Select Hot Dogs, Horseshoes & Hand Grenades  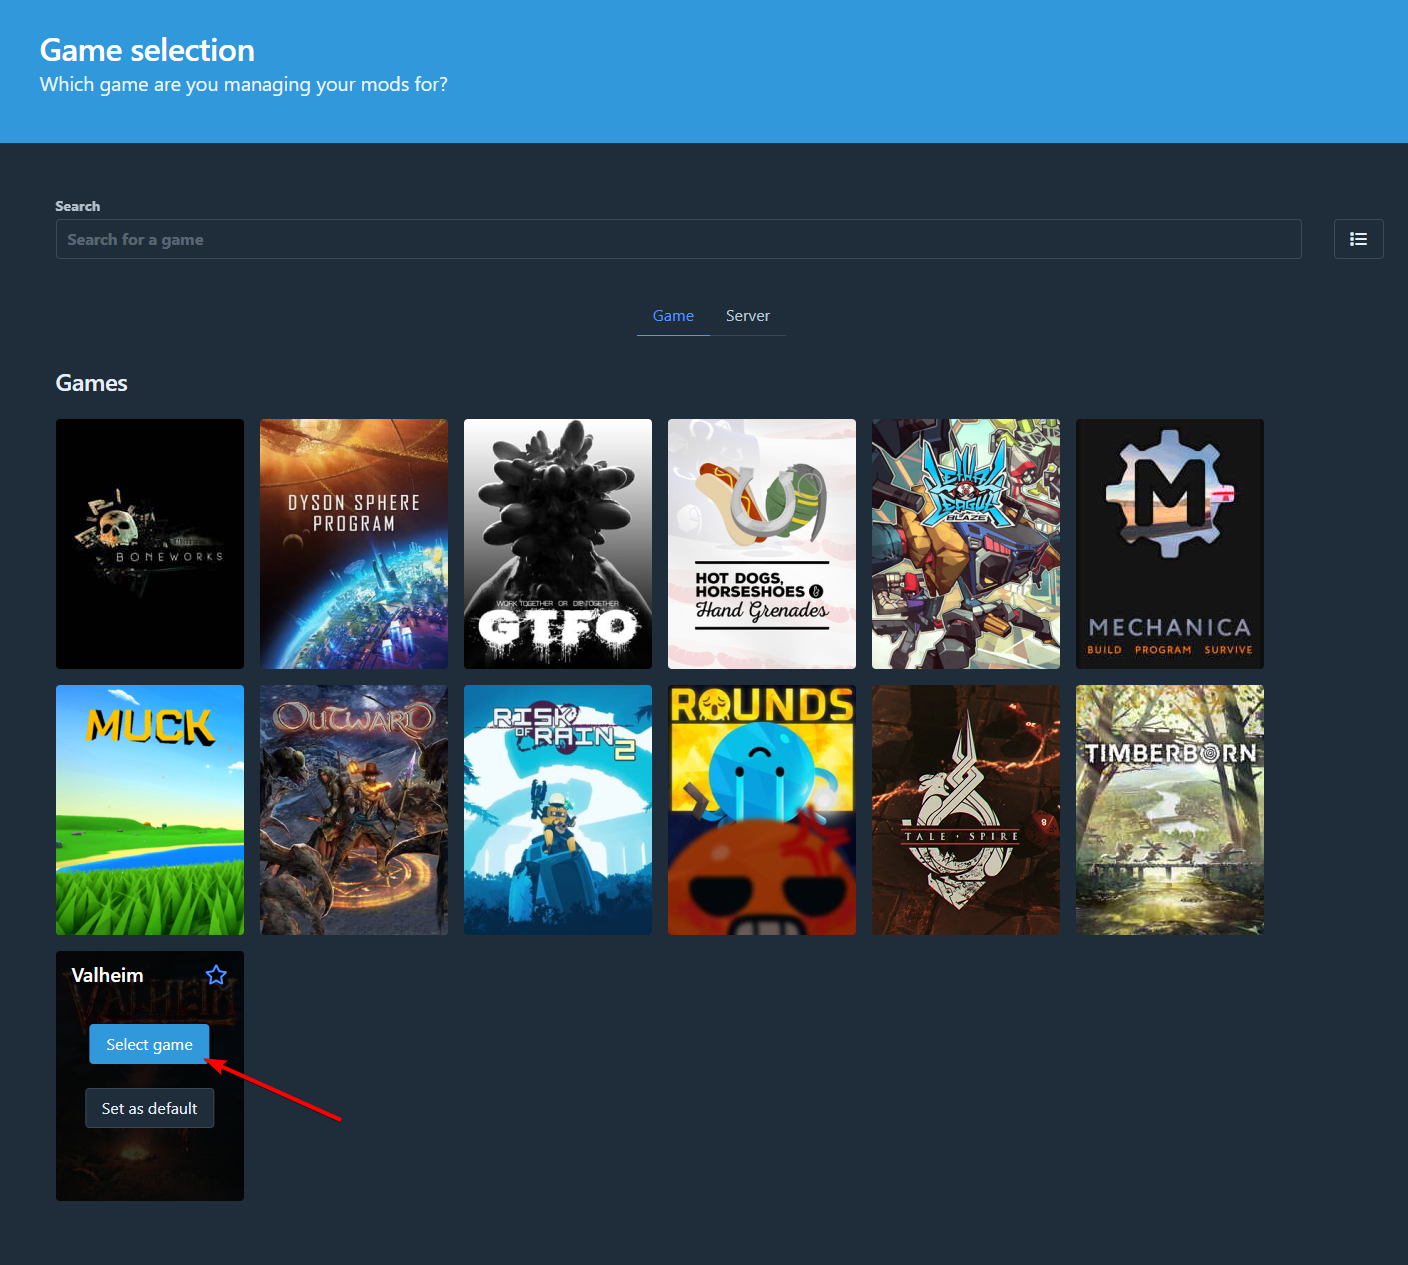coord(761,543)
